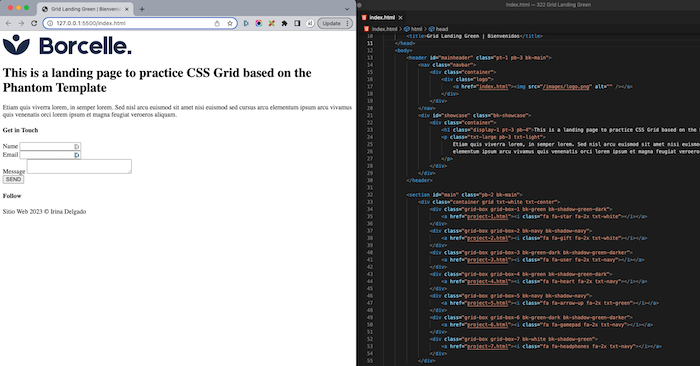Screen dimensions: 700x366
Task: Open a new Chrome tab
Action: (x=142, y=9)
